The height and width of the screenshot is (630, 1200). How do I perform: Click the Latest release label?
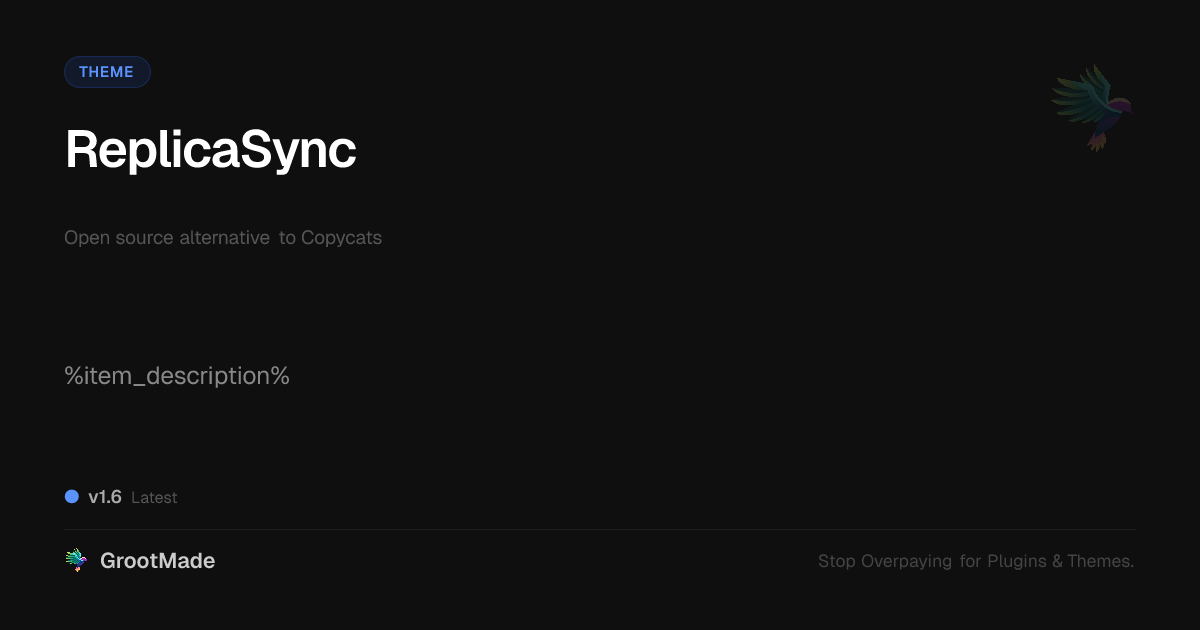(x=154, y=498)
